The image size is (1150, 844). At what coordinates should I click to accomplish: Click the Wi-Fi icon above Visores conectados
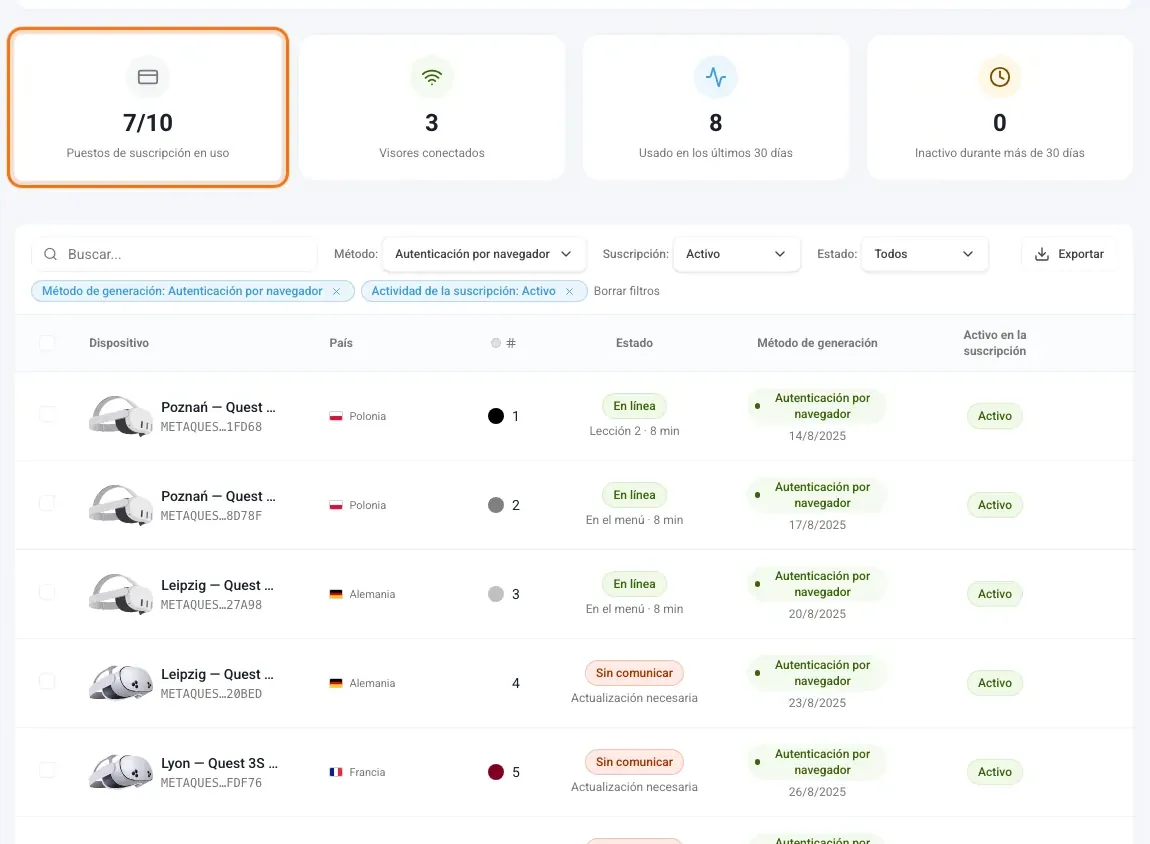pyautogui.click(x=432, y=77)
